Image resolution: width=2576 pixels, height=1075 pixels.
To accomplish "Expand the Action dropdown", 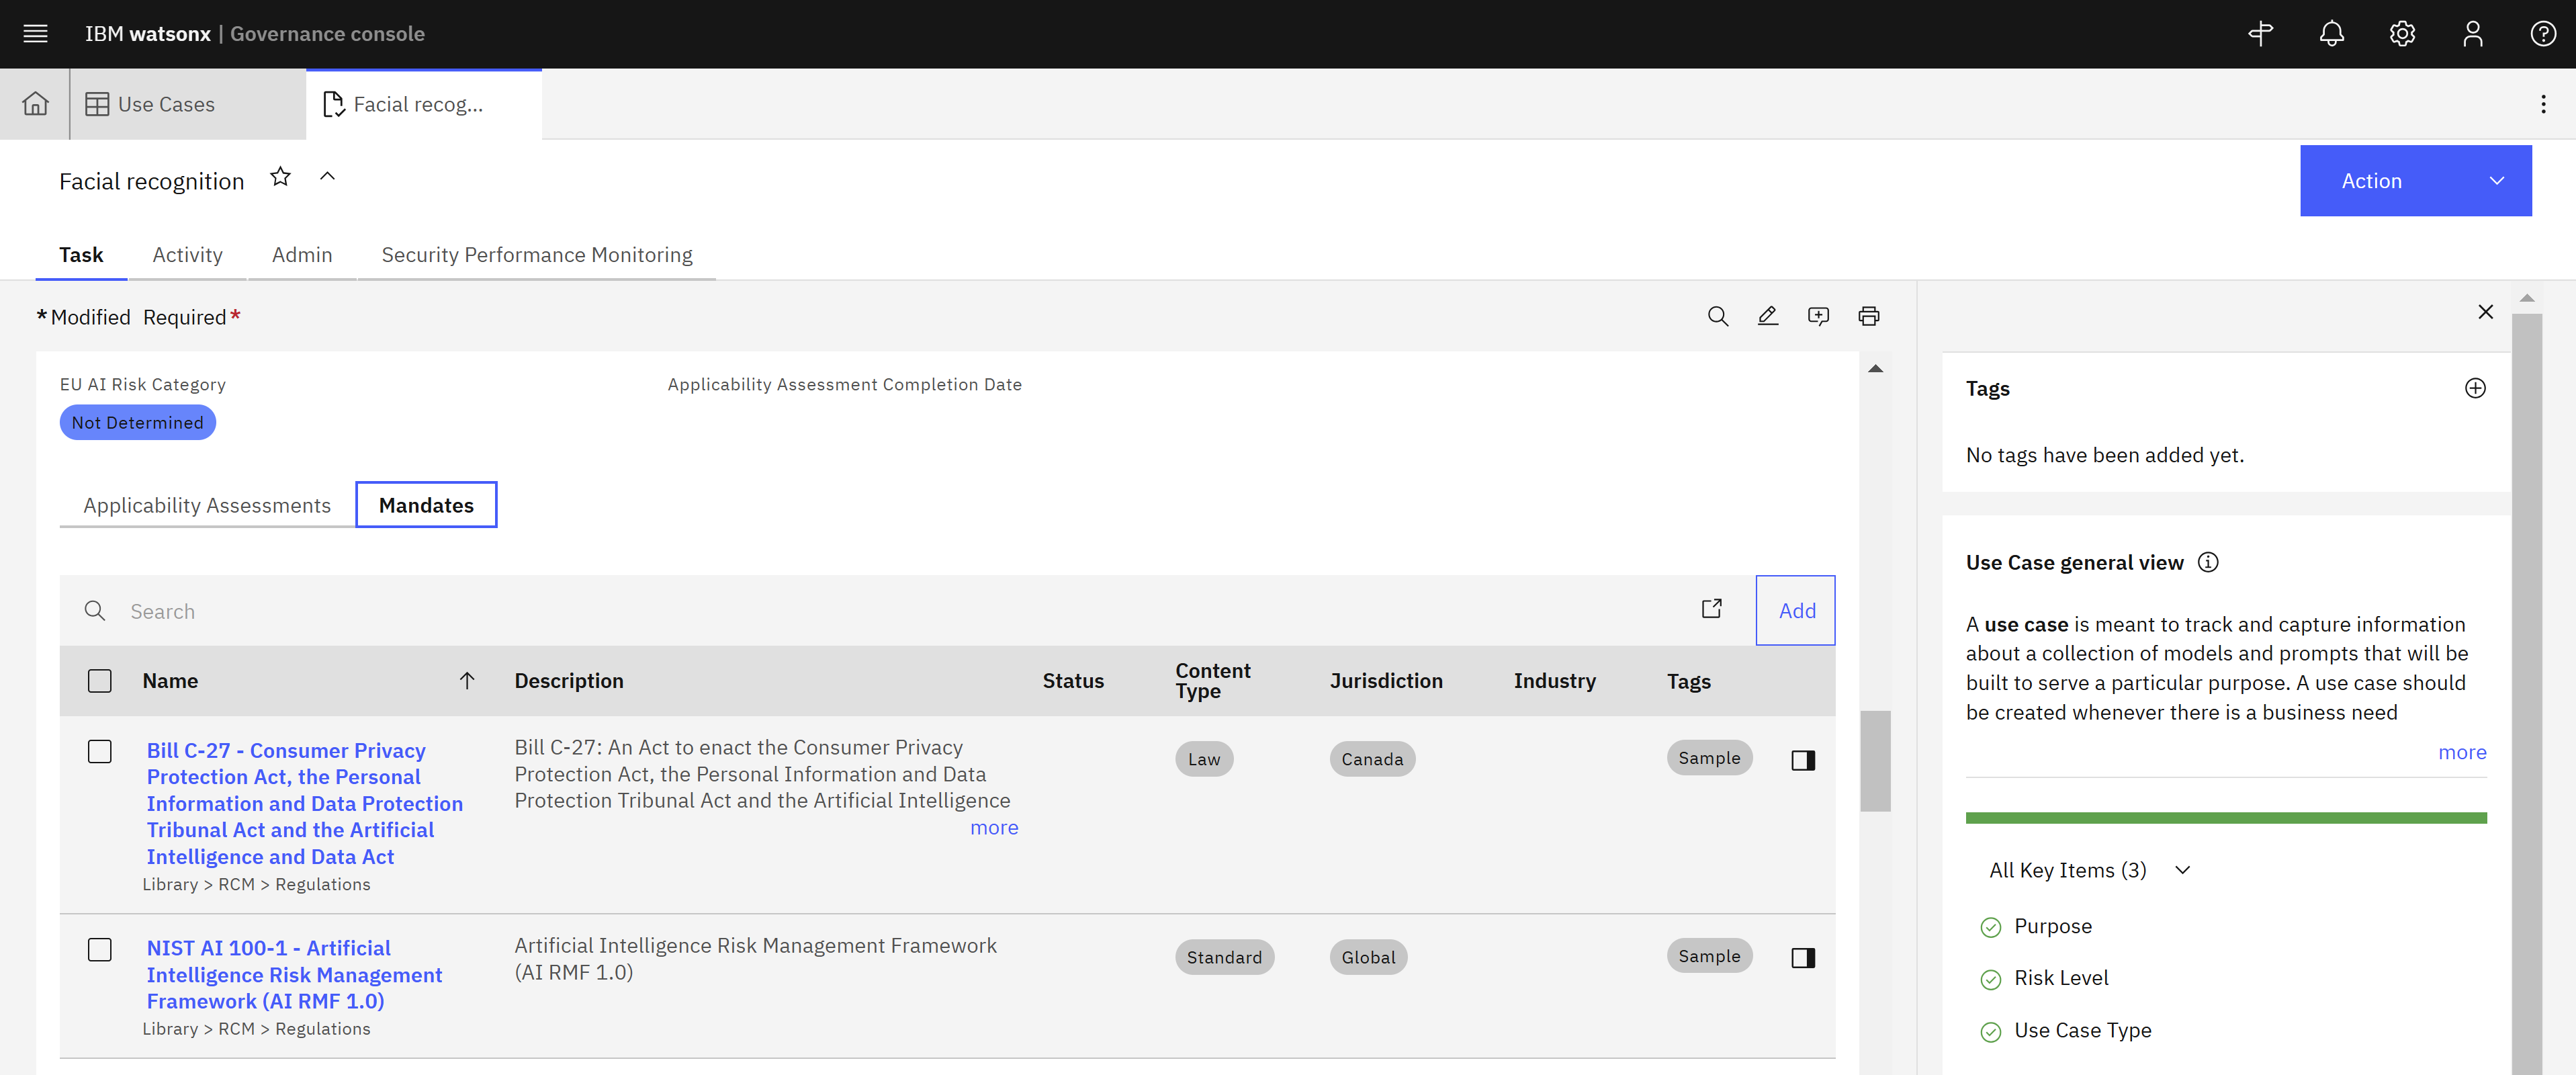I will [2416, 180].
